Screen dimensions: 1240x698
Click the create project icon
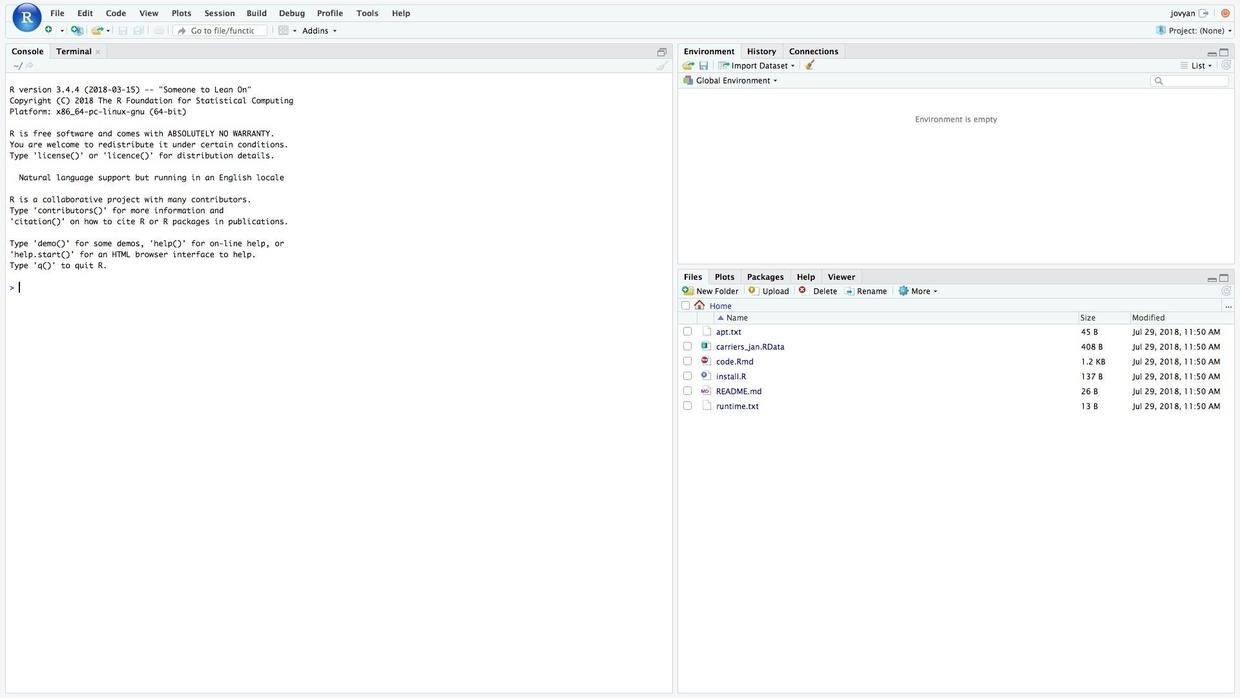click(x=76, y=30)
